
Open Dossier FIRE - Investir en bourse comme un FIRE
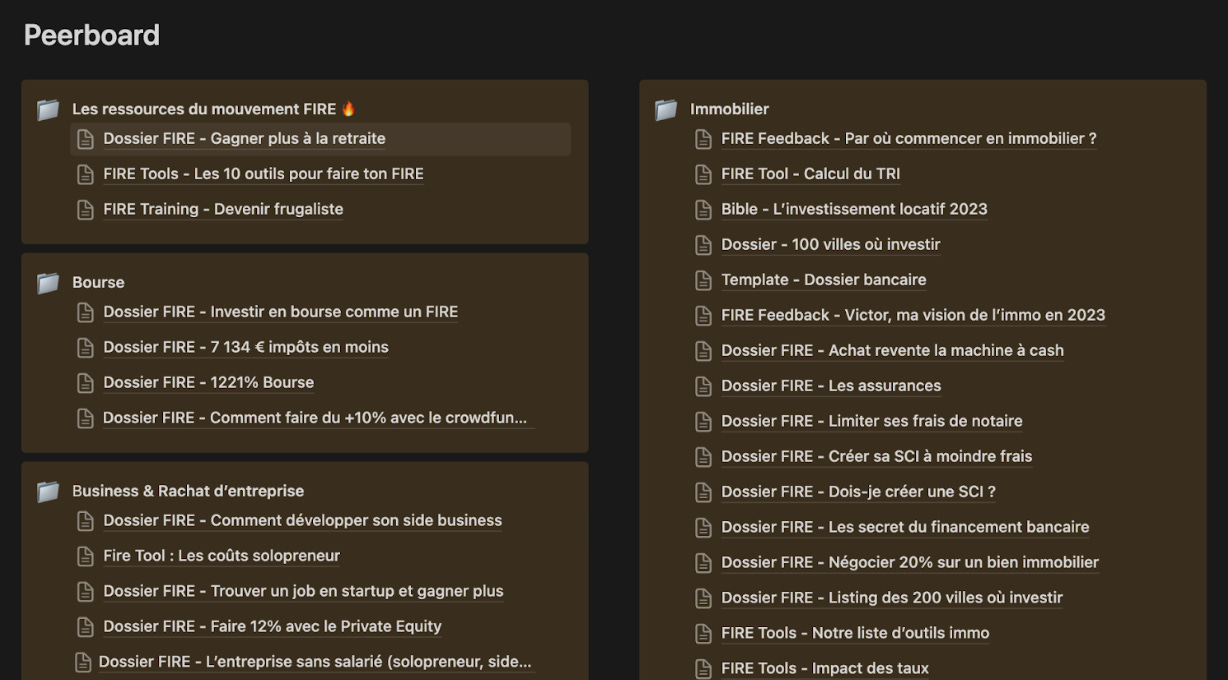tap(280, 312)
